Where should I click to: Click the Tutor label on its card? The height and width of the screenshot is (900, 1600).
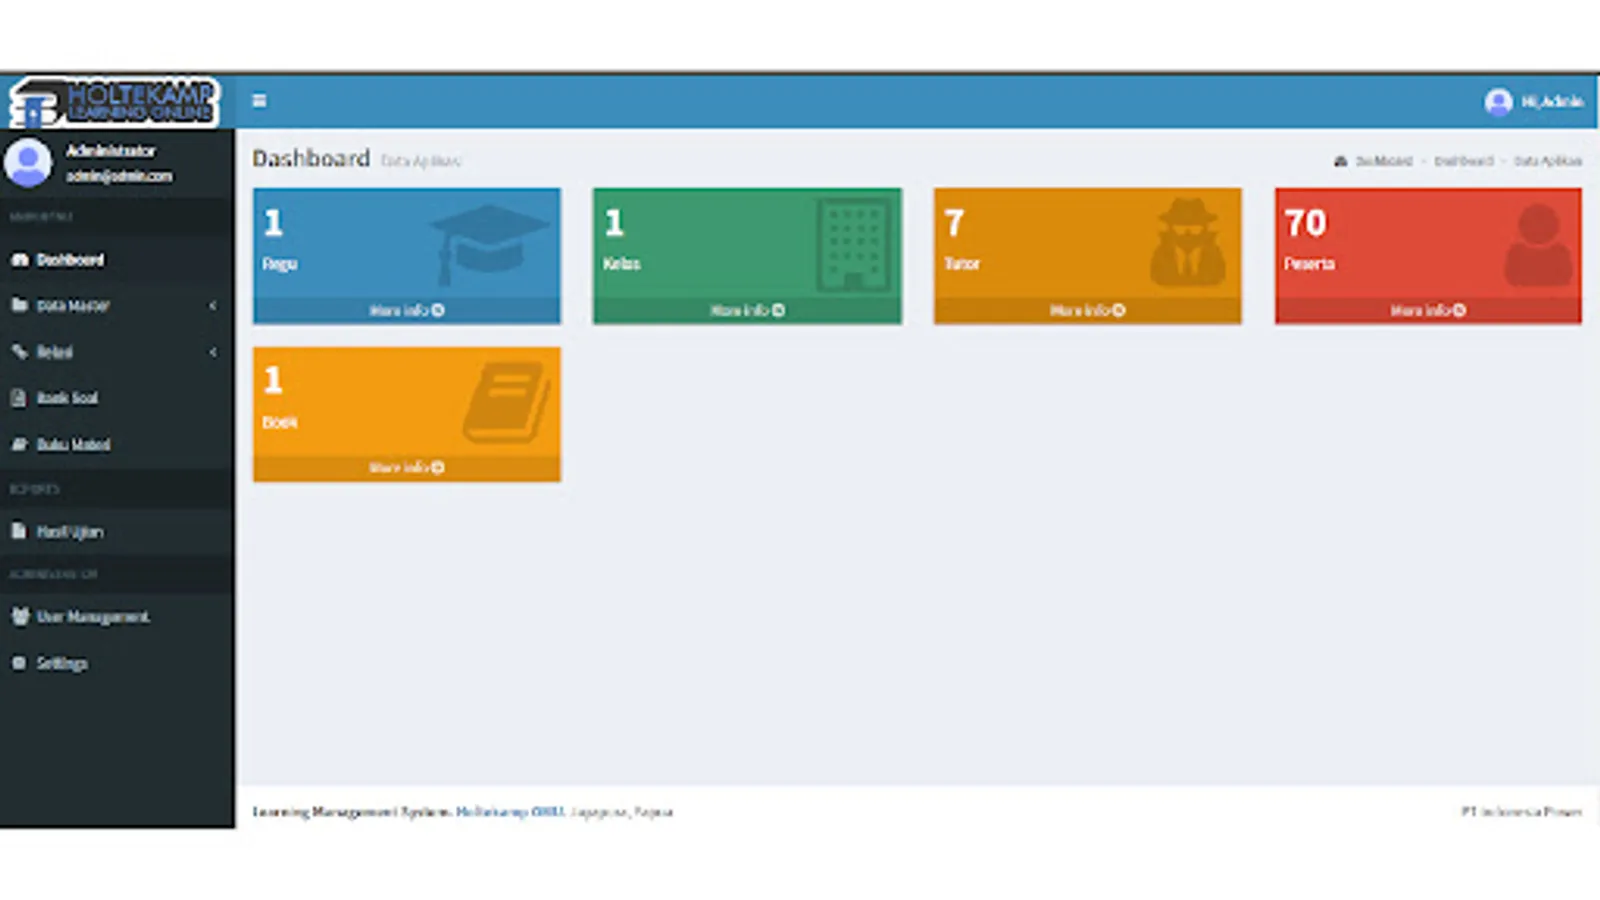pos(962,264)
